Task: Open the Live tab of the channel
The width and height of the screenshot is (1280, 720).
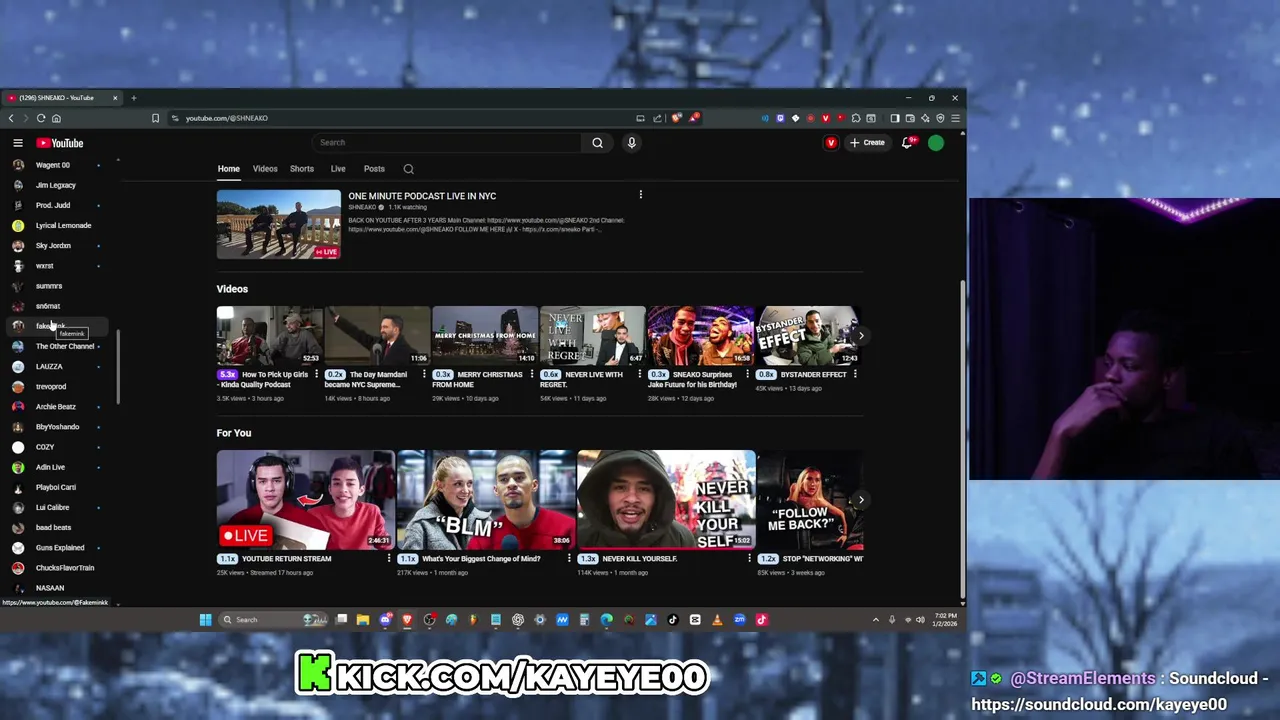Action: click(x=338, y=169)
